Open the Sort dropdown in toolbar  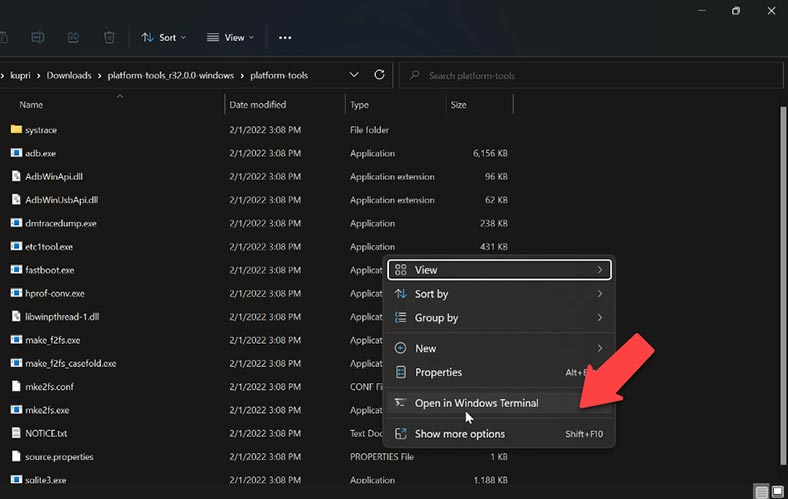pyautogui.click(x=163, y=37)
